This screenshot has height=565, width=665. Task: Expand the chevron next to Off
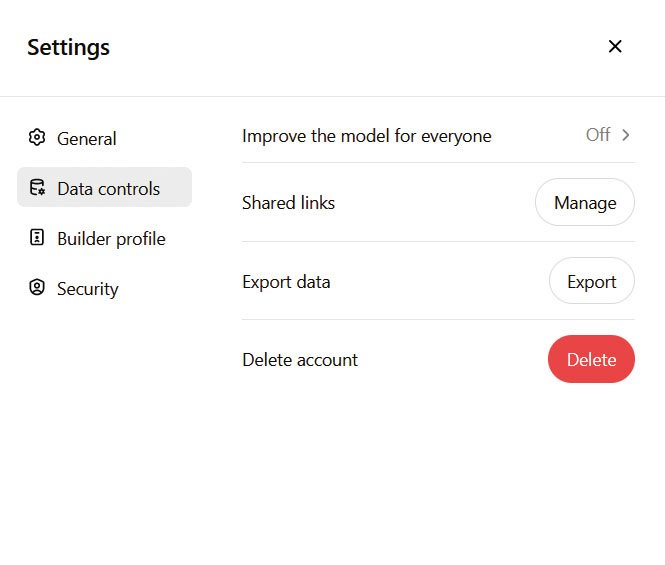click(x=626, y=135)
